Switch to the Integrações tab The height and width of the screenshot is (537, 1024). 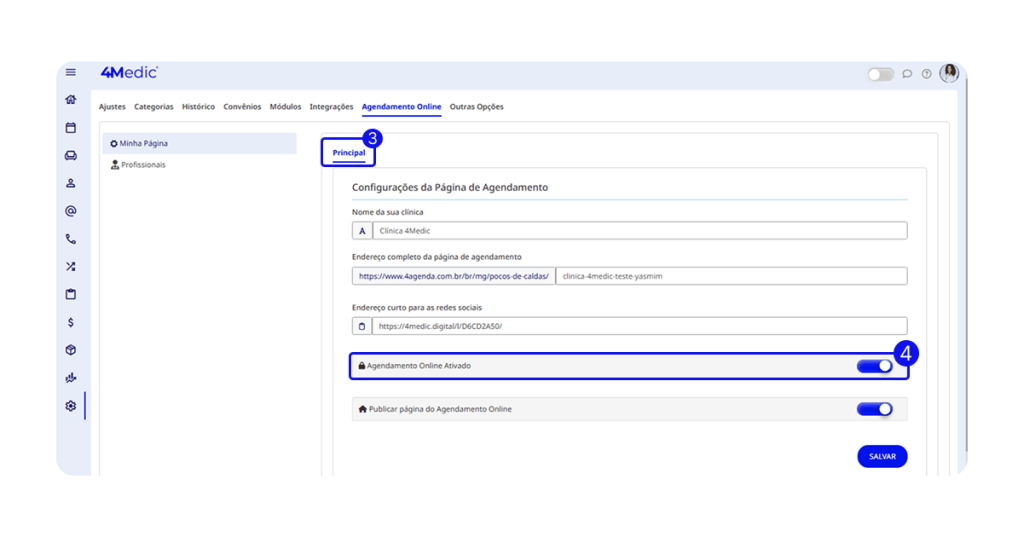(x=331, y=107)
